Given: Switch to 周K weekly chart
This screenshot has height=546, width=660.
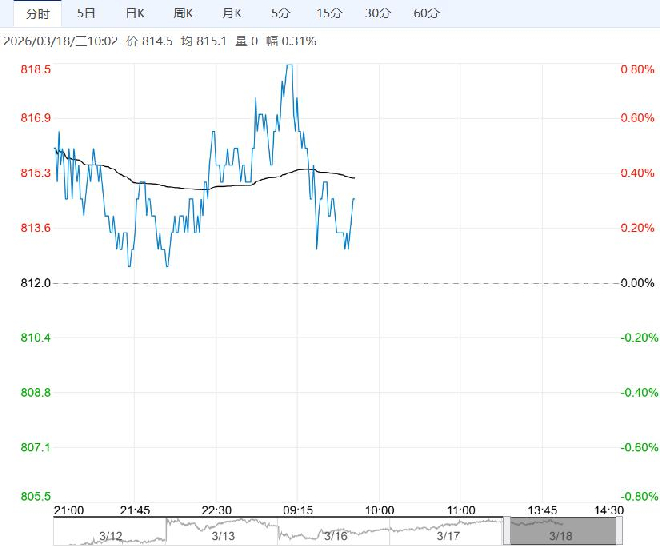Looking at the screenshot, I should coord(183,13).
